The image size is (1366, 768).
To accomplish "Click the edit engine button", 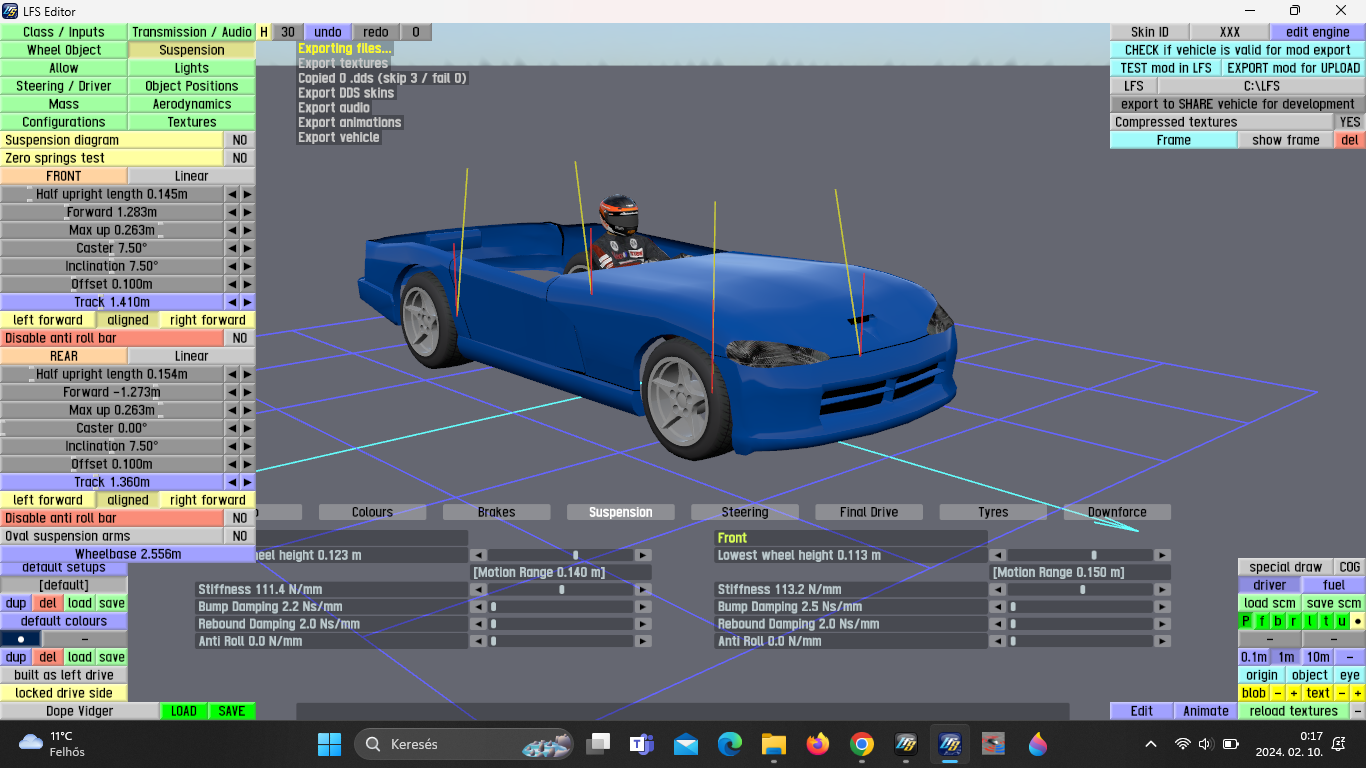I will click(x=1317, y=32).
